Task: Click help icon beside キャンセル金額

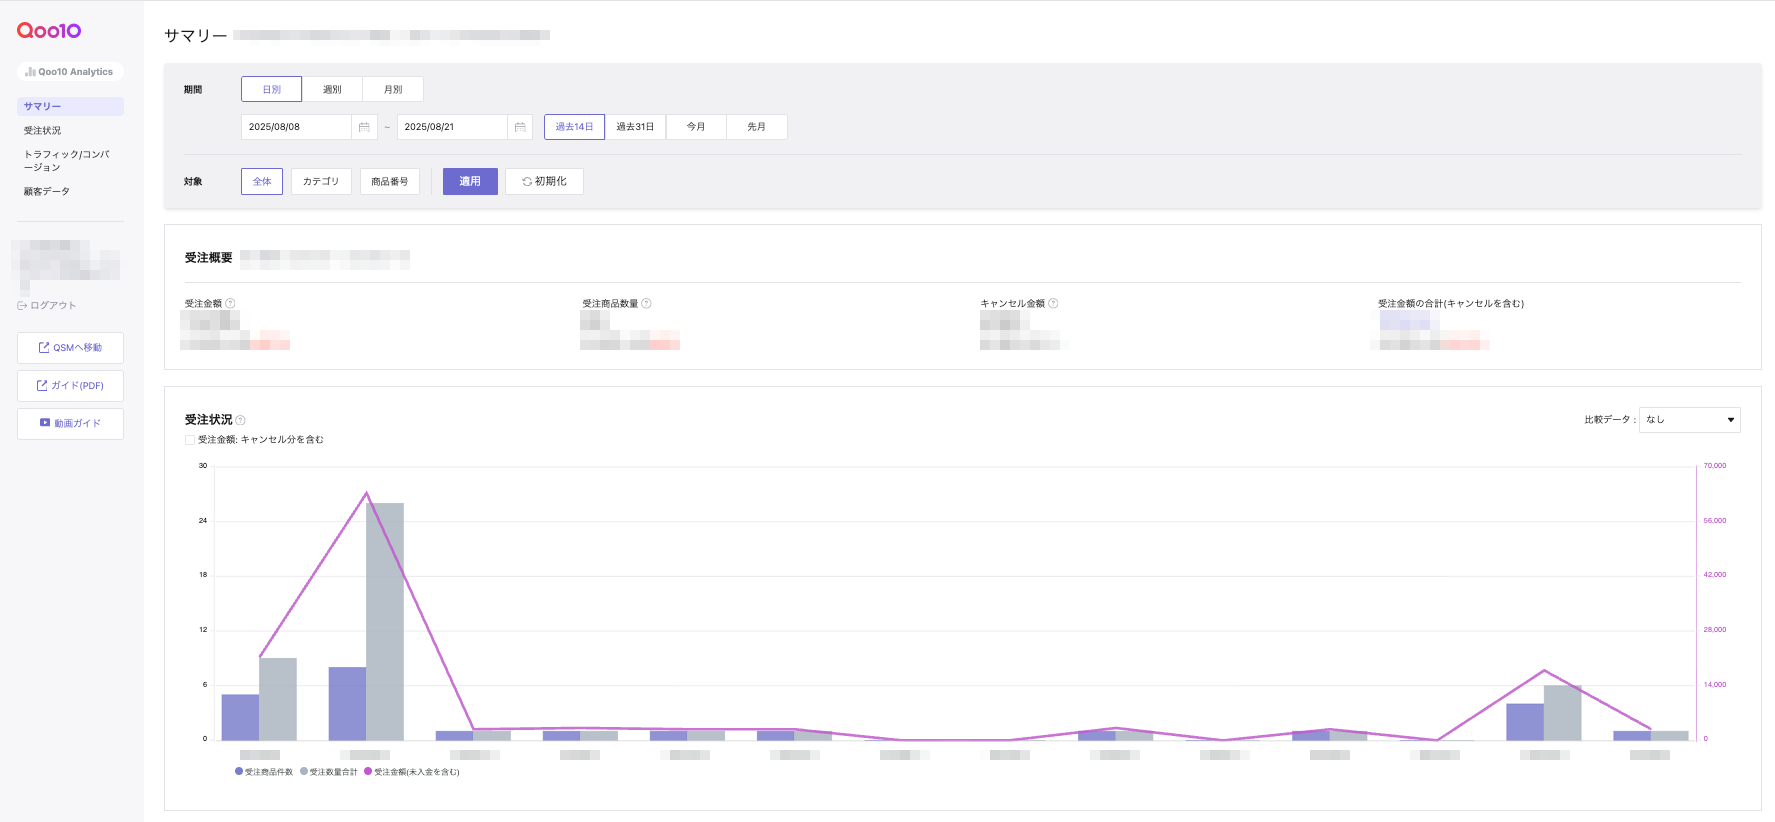Action: pyautogui.click(x=1053, y=303)
